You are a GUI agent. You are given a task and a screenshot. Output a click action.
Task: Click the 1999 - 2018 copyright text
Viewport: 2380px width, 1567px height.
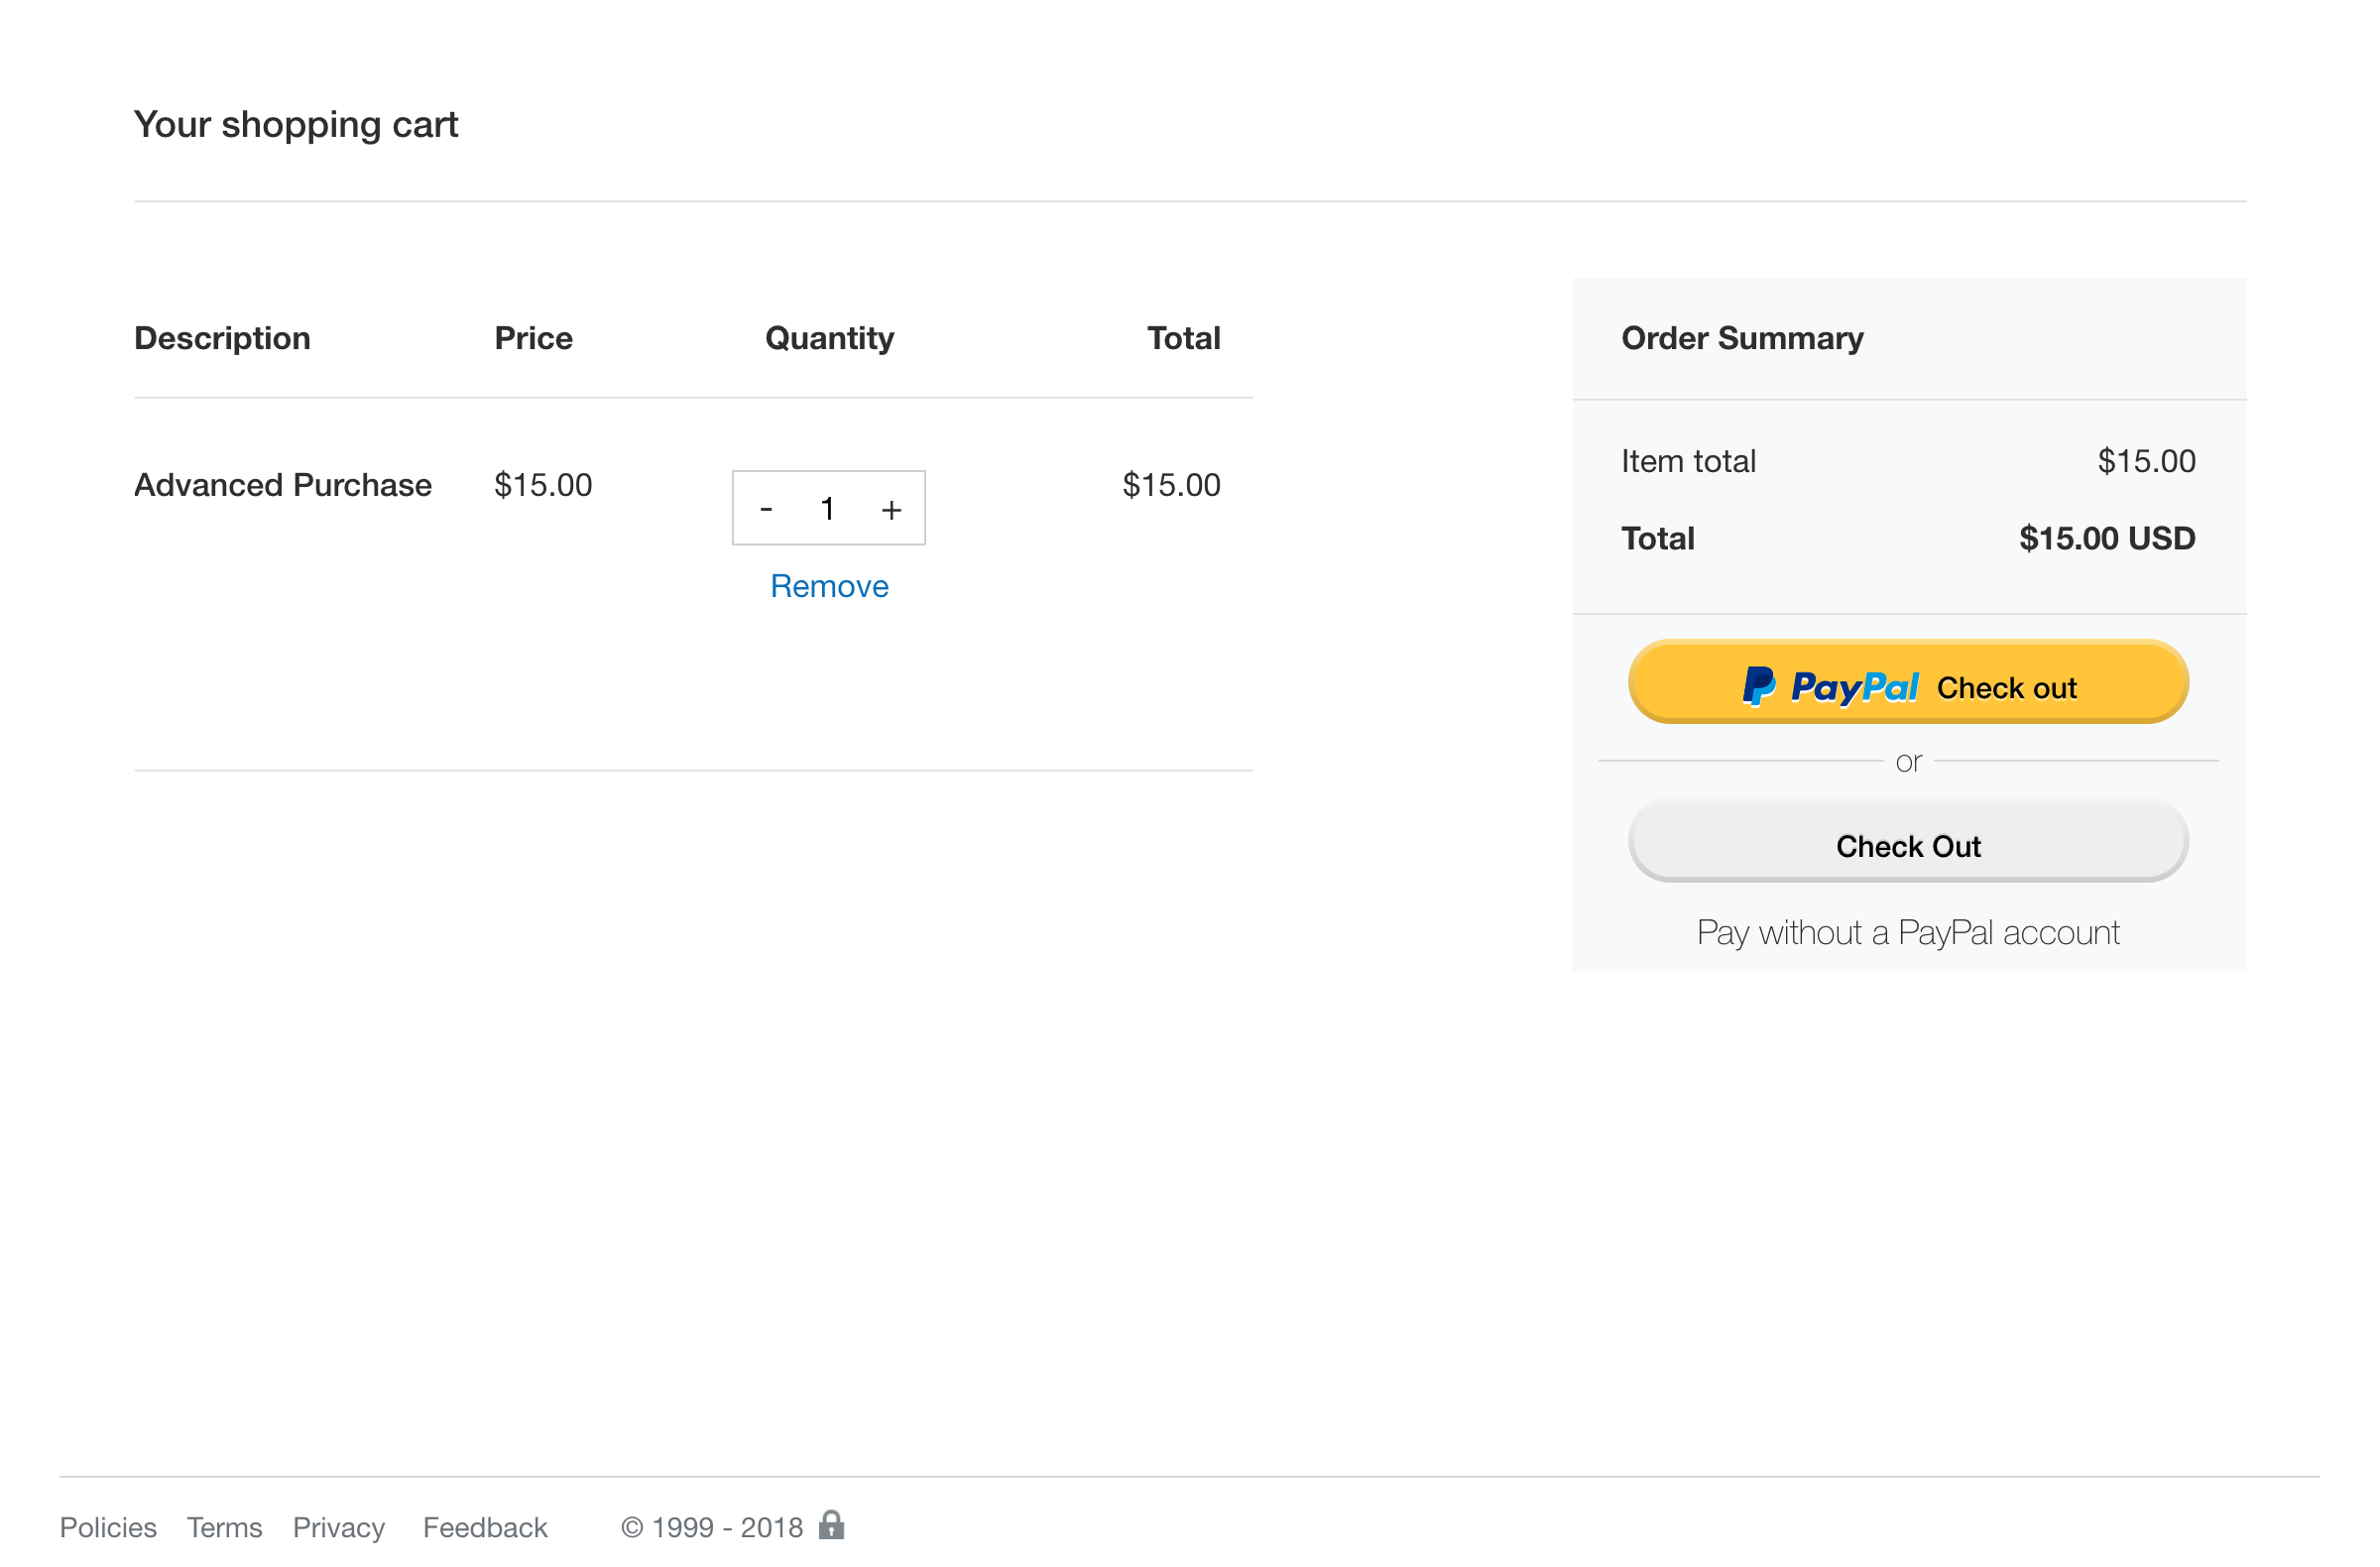[712, 1527]
